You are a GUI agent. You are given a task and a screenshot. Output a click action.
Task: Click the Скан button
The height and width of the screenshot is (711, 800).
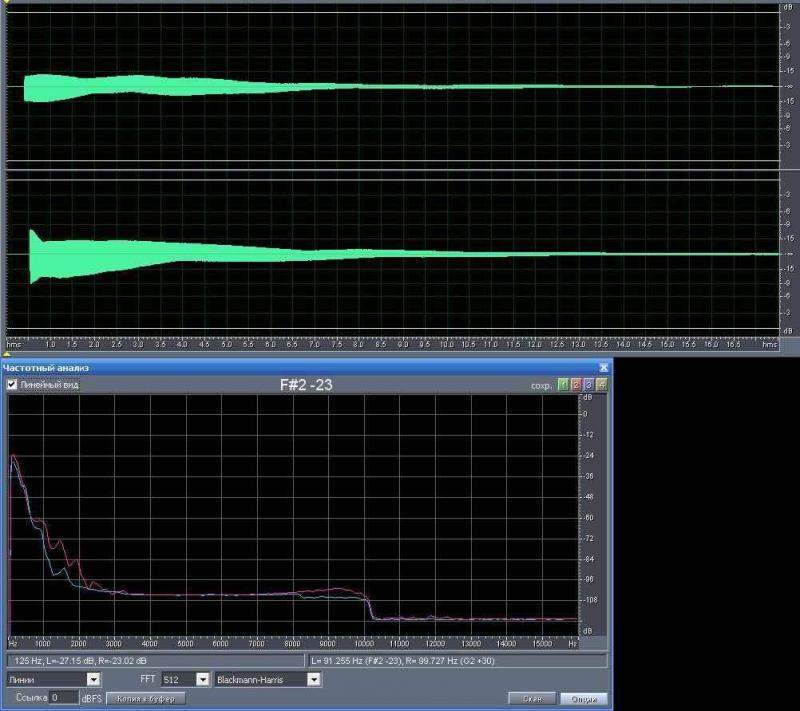tap(532, 699)
